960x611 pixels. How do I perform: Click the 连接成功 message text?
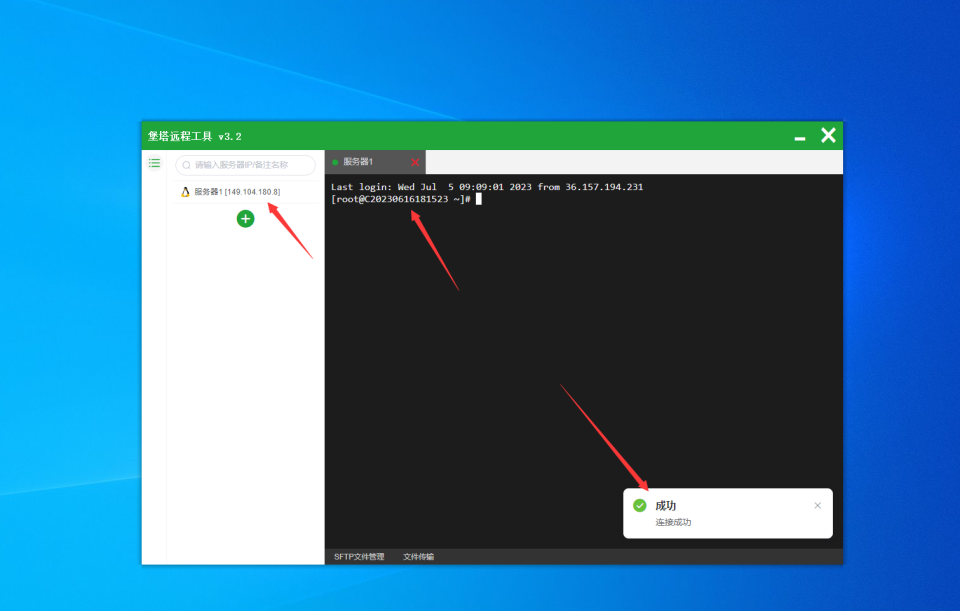[673, 522]
